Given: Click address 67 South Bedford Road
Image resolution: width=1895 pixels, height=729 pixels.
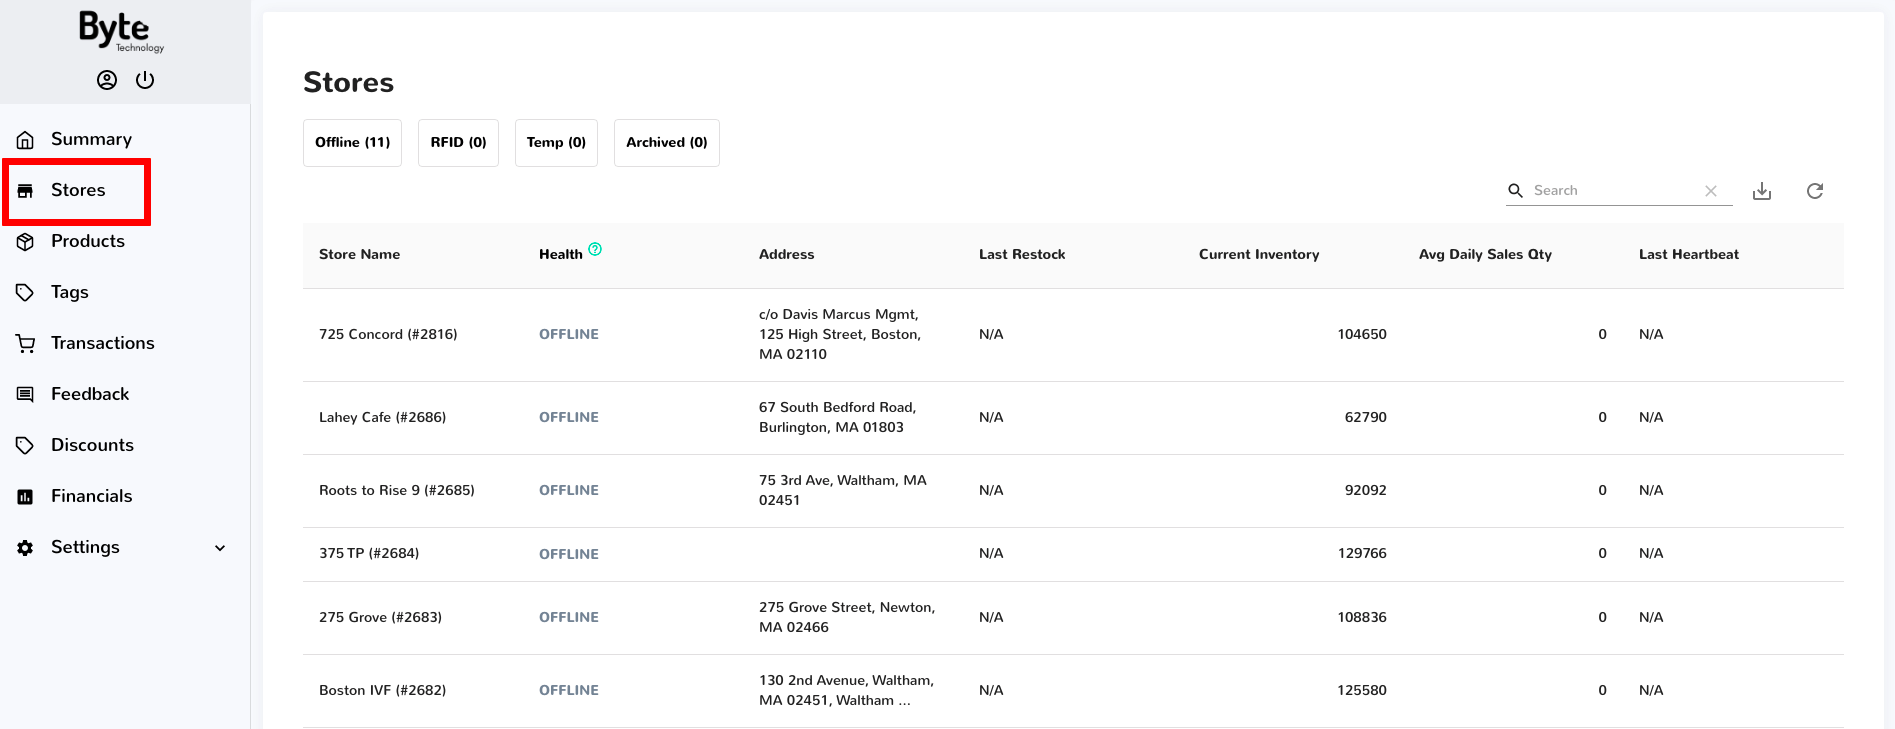Looking at the screenshot, I should pos(837,418).
